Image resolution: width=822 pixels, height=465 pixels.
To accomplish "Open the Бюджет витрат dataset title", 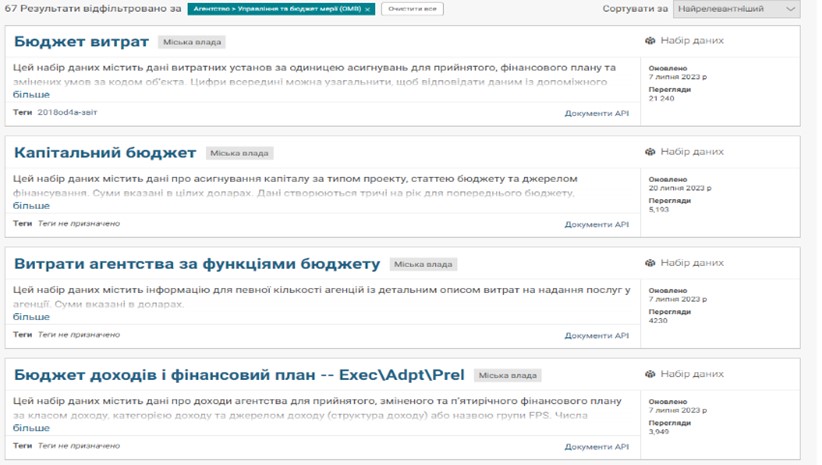I will pyautogui.click(x=81, y=41).
